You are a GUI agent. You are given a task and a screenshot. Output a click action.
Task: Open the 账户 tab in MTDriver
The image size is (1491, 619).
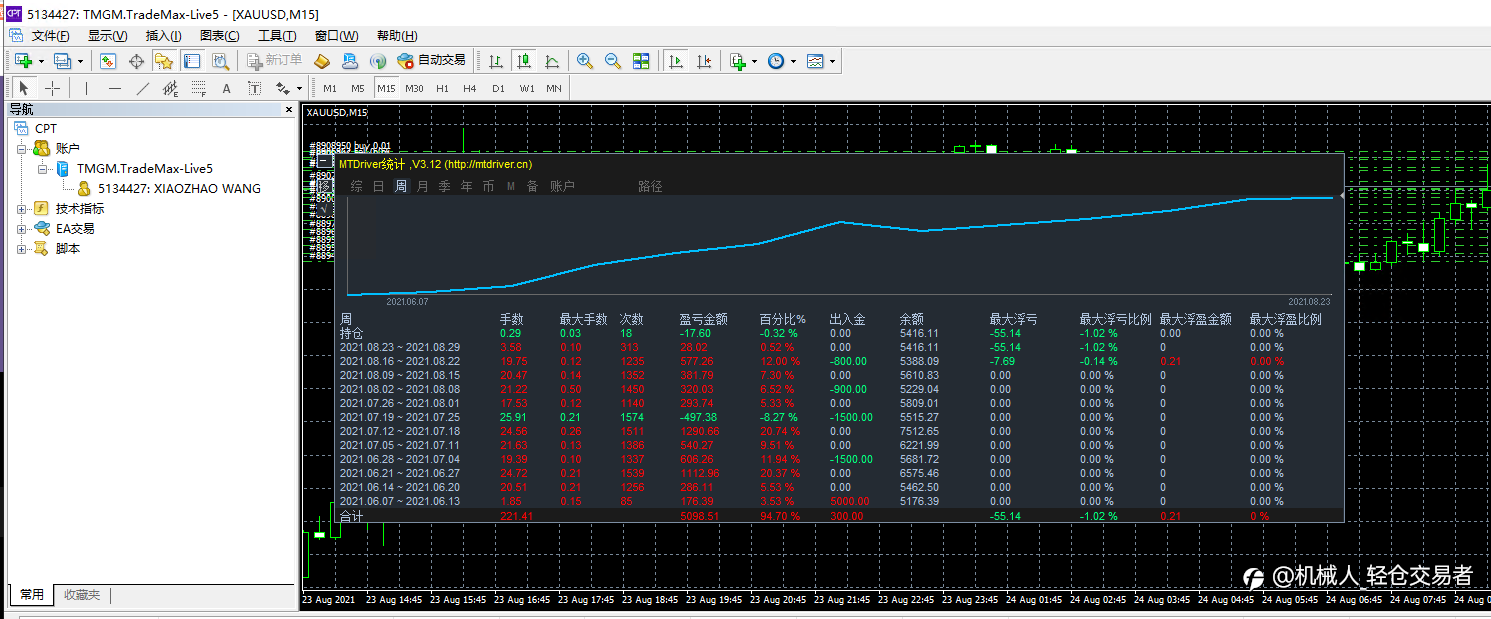point(562,186)
